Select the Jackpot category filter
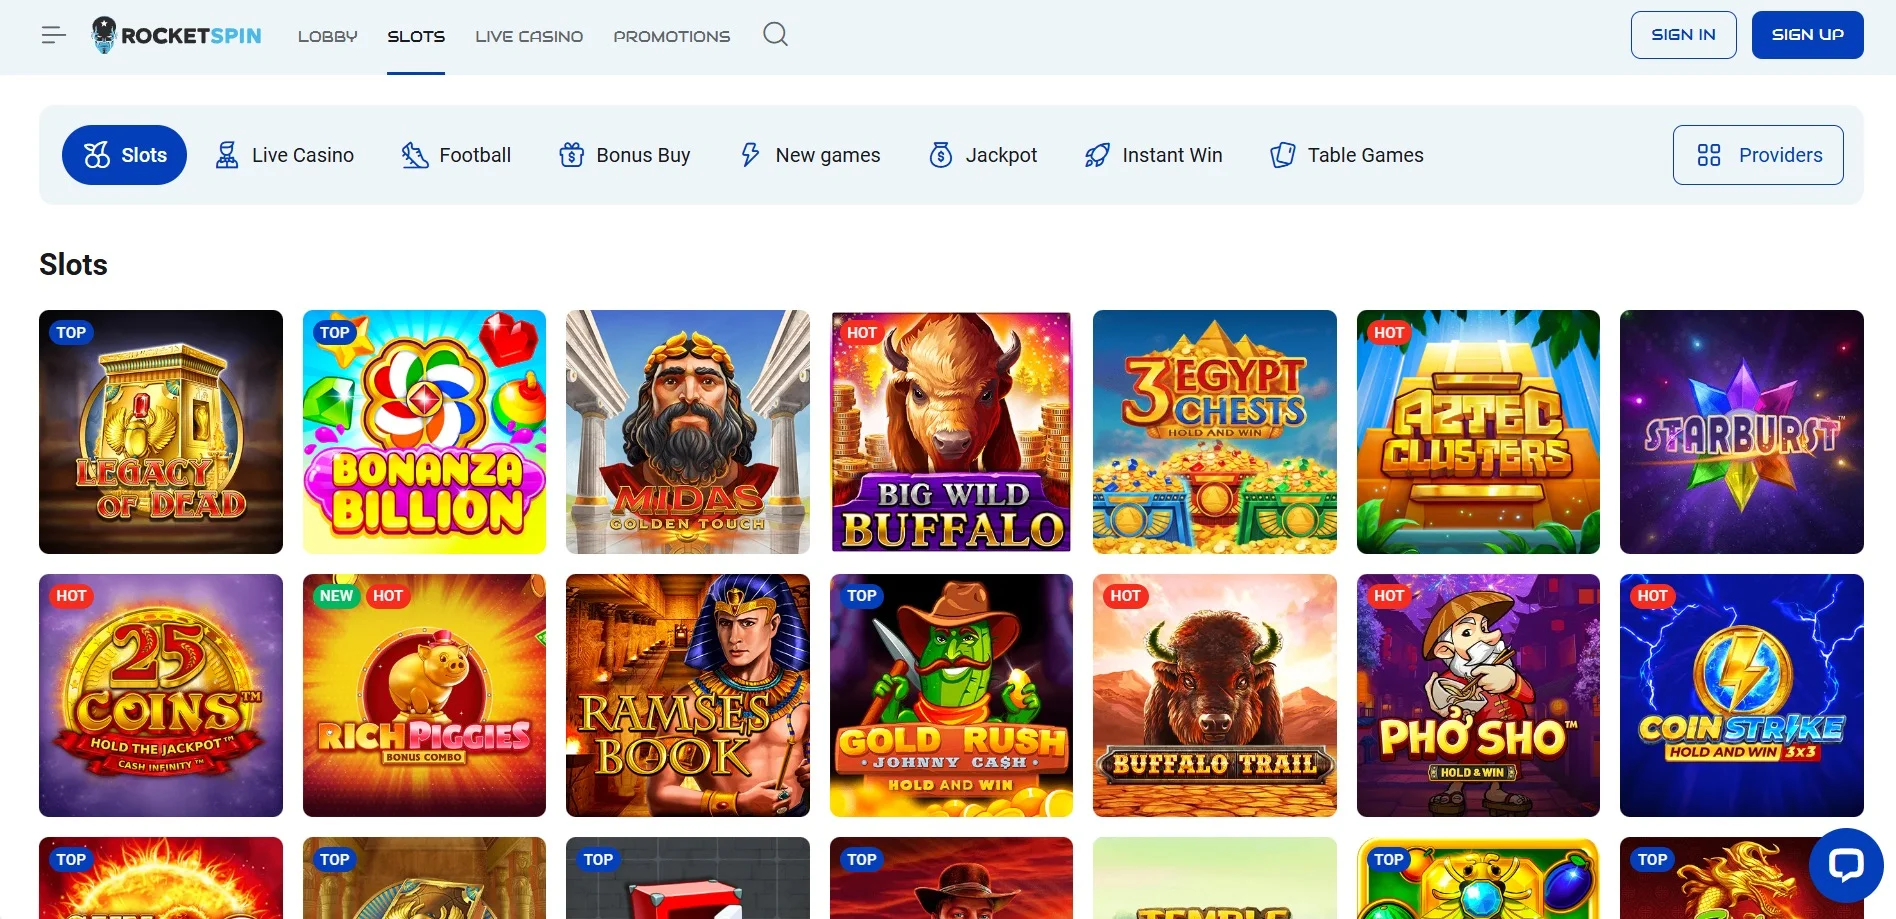The image size is (1896, 919). (x=983, y=155)
